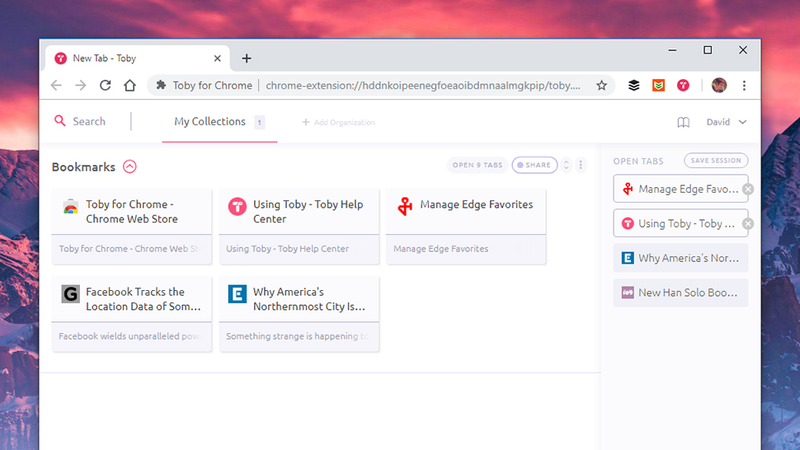This screenshot has width=800, height=450.
Task: Open the Facebook Tracks the Location Data card
Action: (x=132, y=314)
